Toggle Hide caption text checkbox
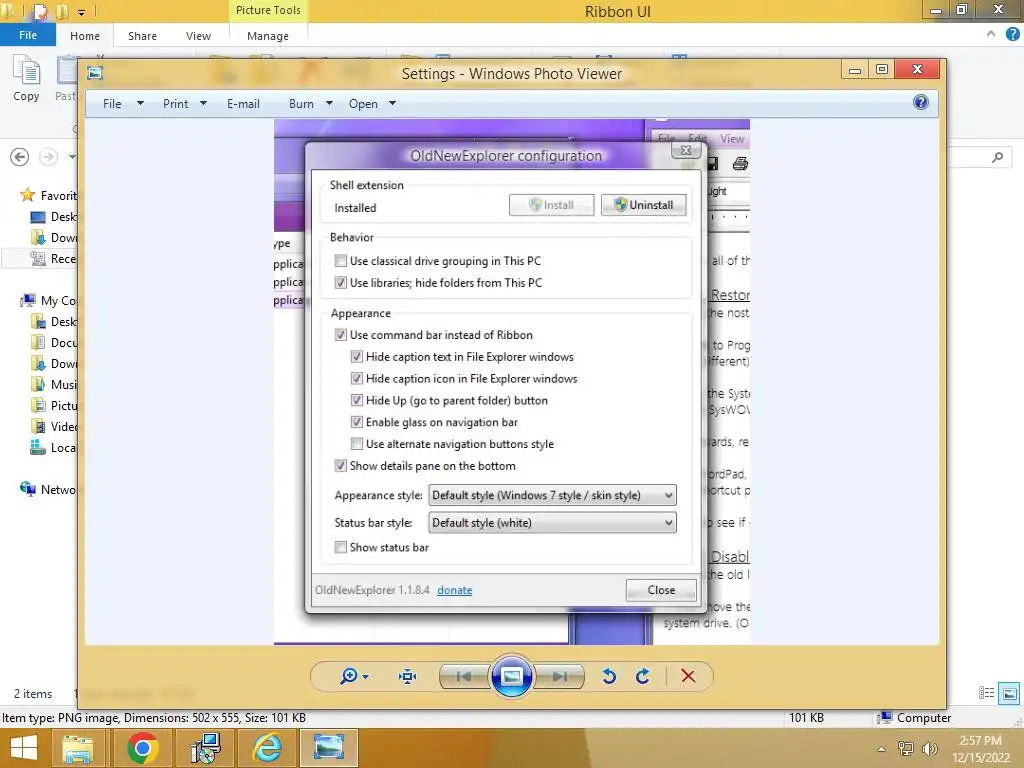 tap(357, 357)
